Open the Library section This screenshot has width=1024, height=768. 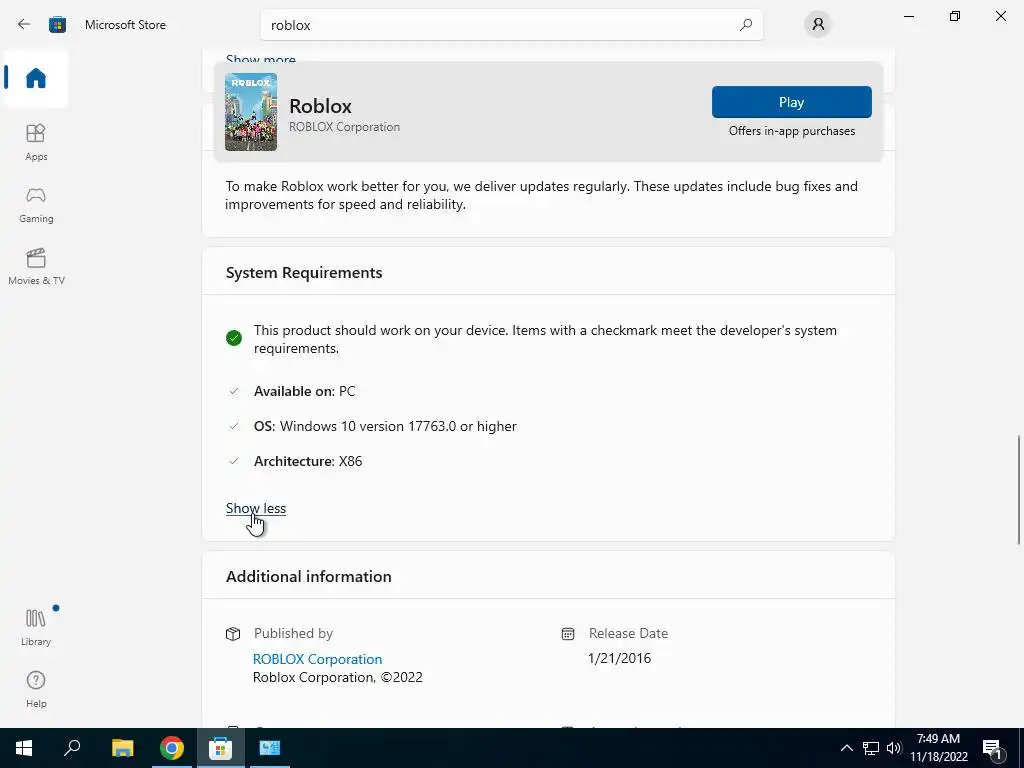tap(36, 627)
